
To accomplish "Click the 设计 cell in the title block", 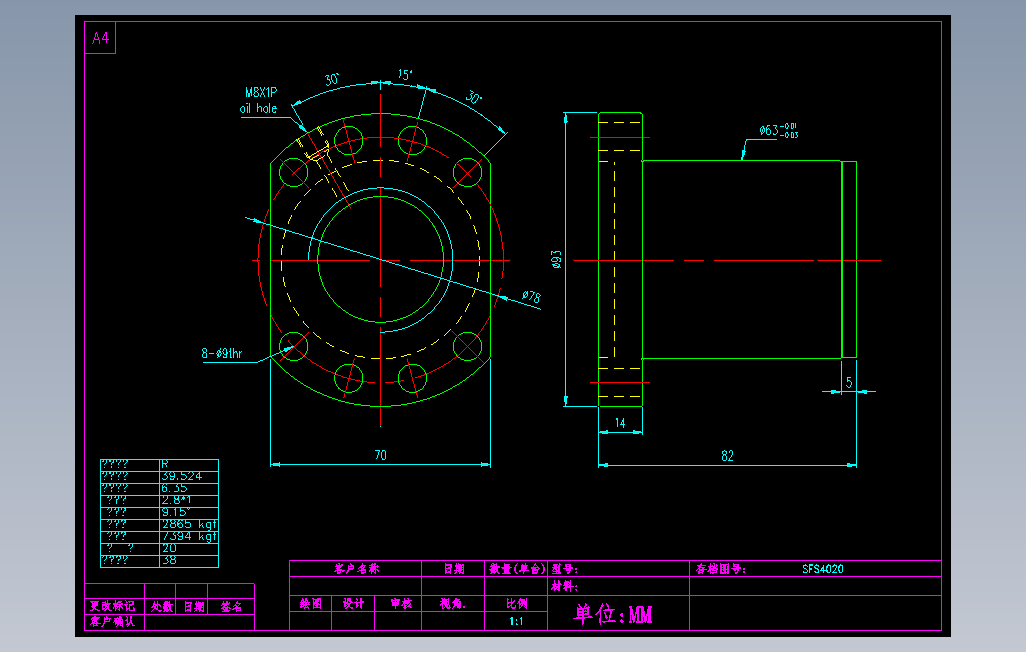I will 353,604.
